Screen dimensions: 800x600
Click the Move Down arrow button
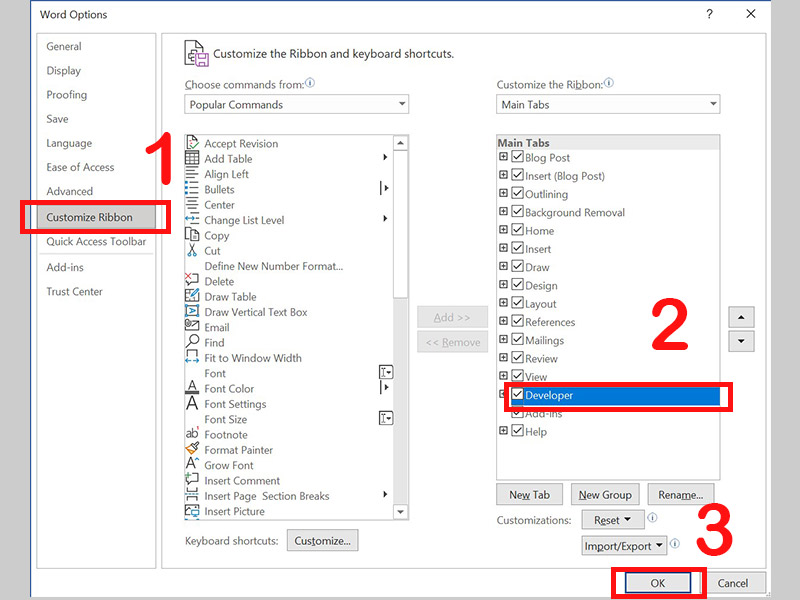[741, 341]
